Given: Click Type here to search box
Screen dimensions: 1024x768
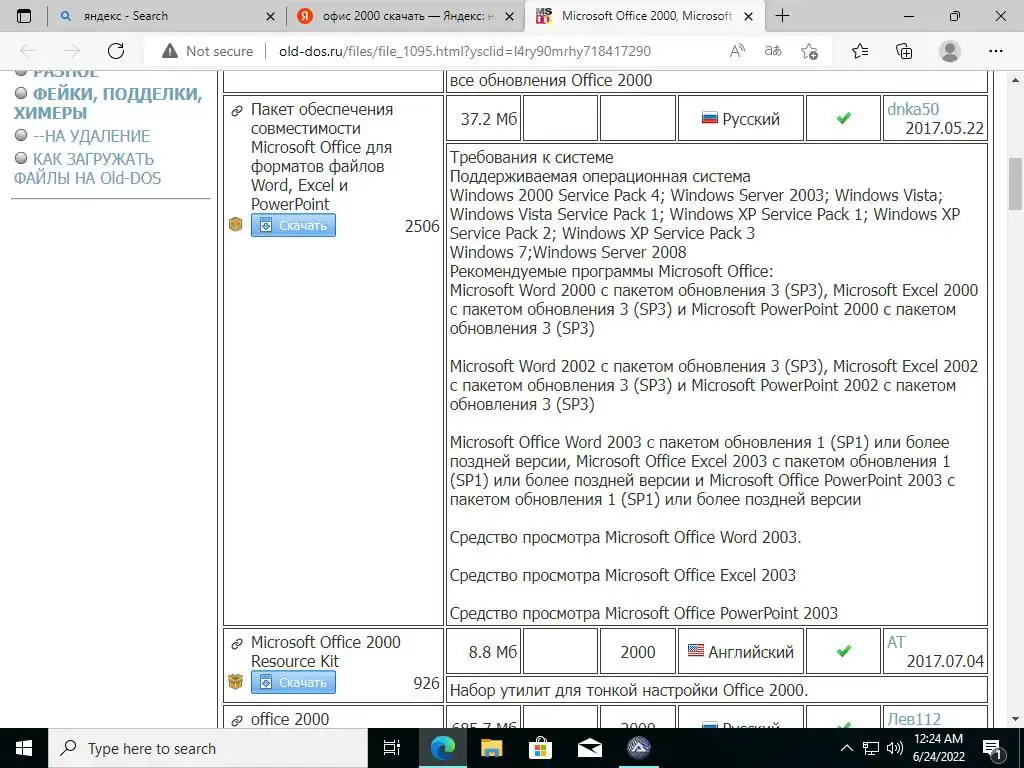Looking at the screenshot, I should click(x=208, y=748).
